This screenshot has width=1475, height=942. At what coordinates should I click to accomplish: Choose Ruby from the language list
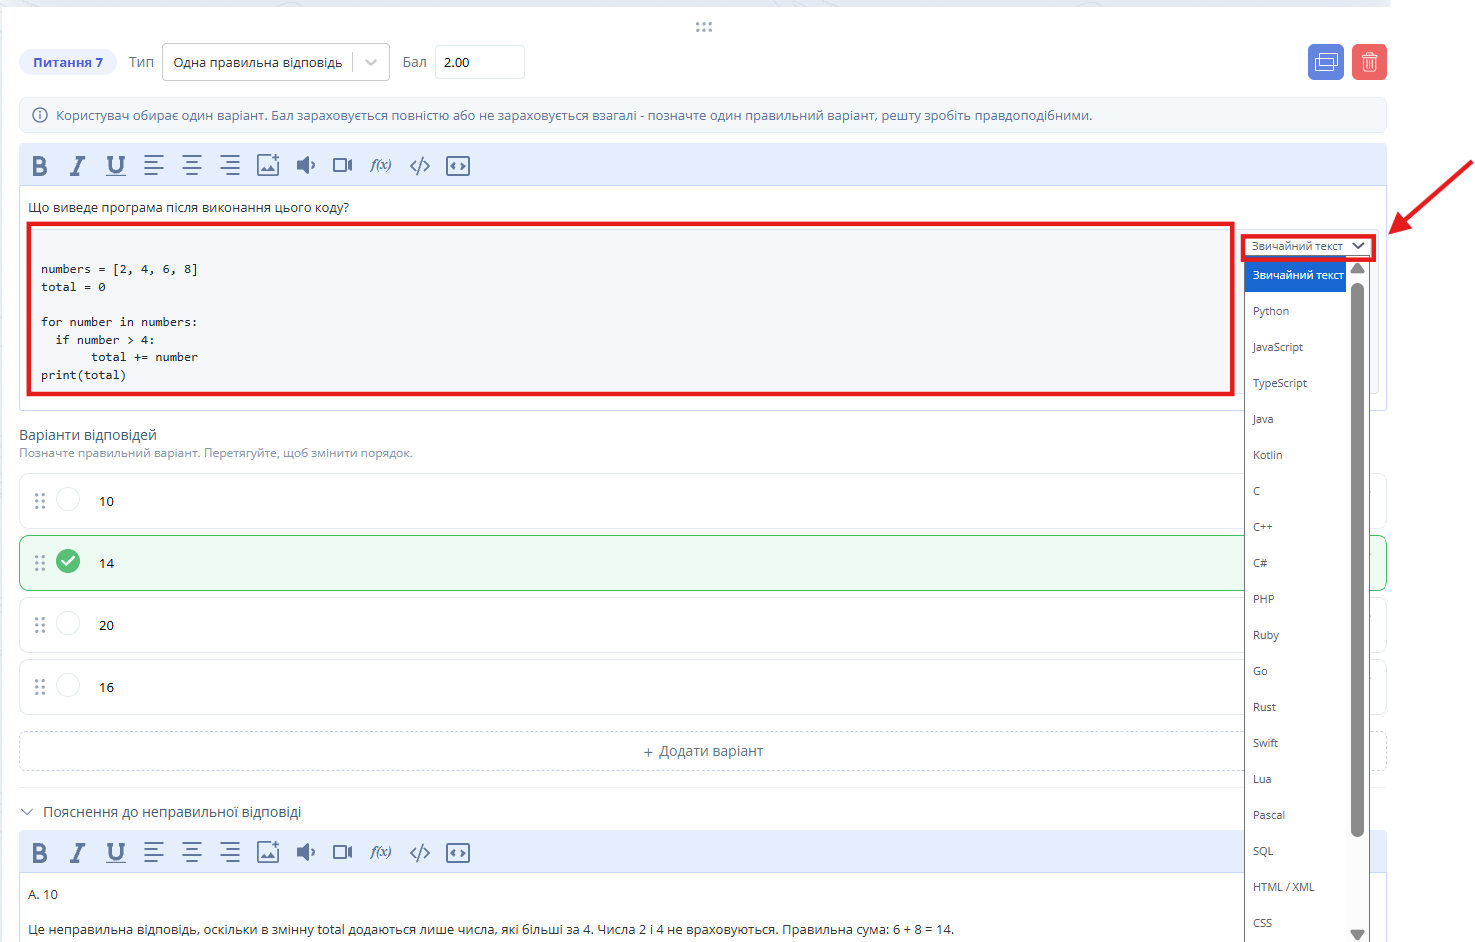tap(1296, 635)
